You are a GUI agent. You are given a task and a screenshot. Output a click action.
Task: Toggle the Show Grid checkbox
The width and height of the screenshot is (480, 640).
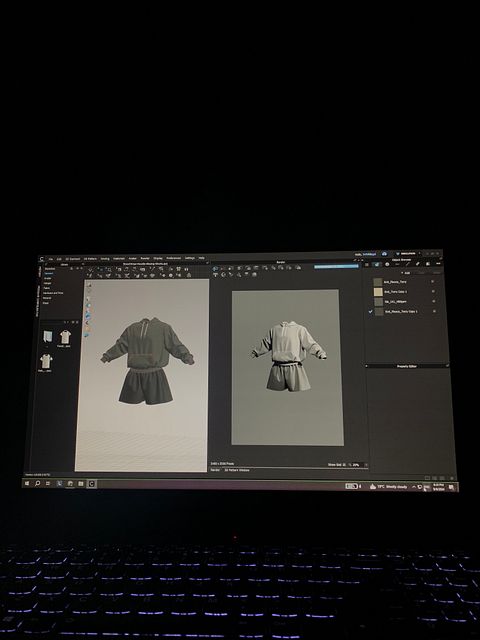344,464
